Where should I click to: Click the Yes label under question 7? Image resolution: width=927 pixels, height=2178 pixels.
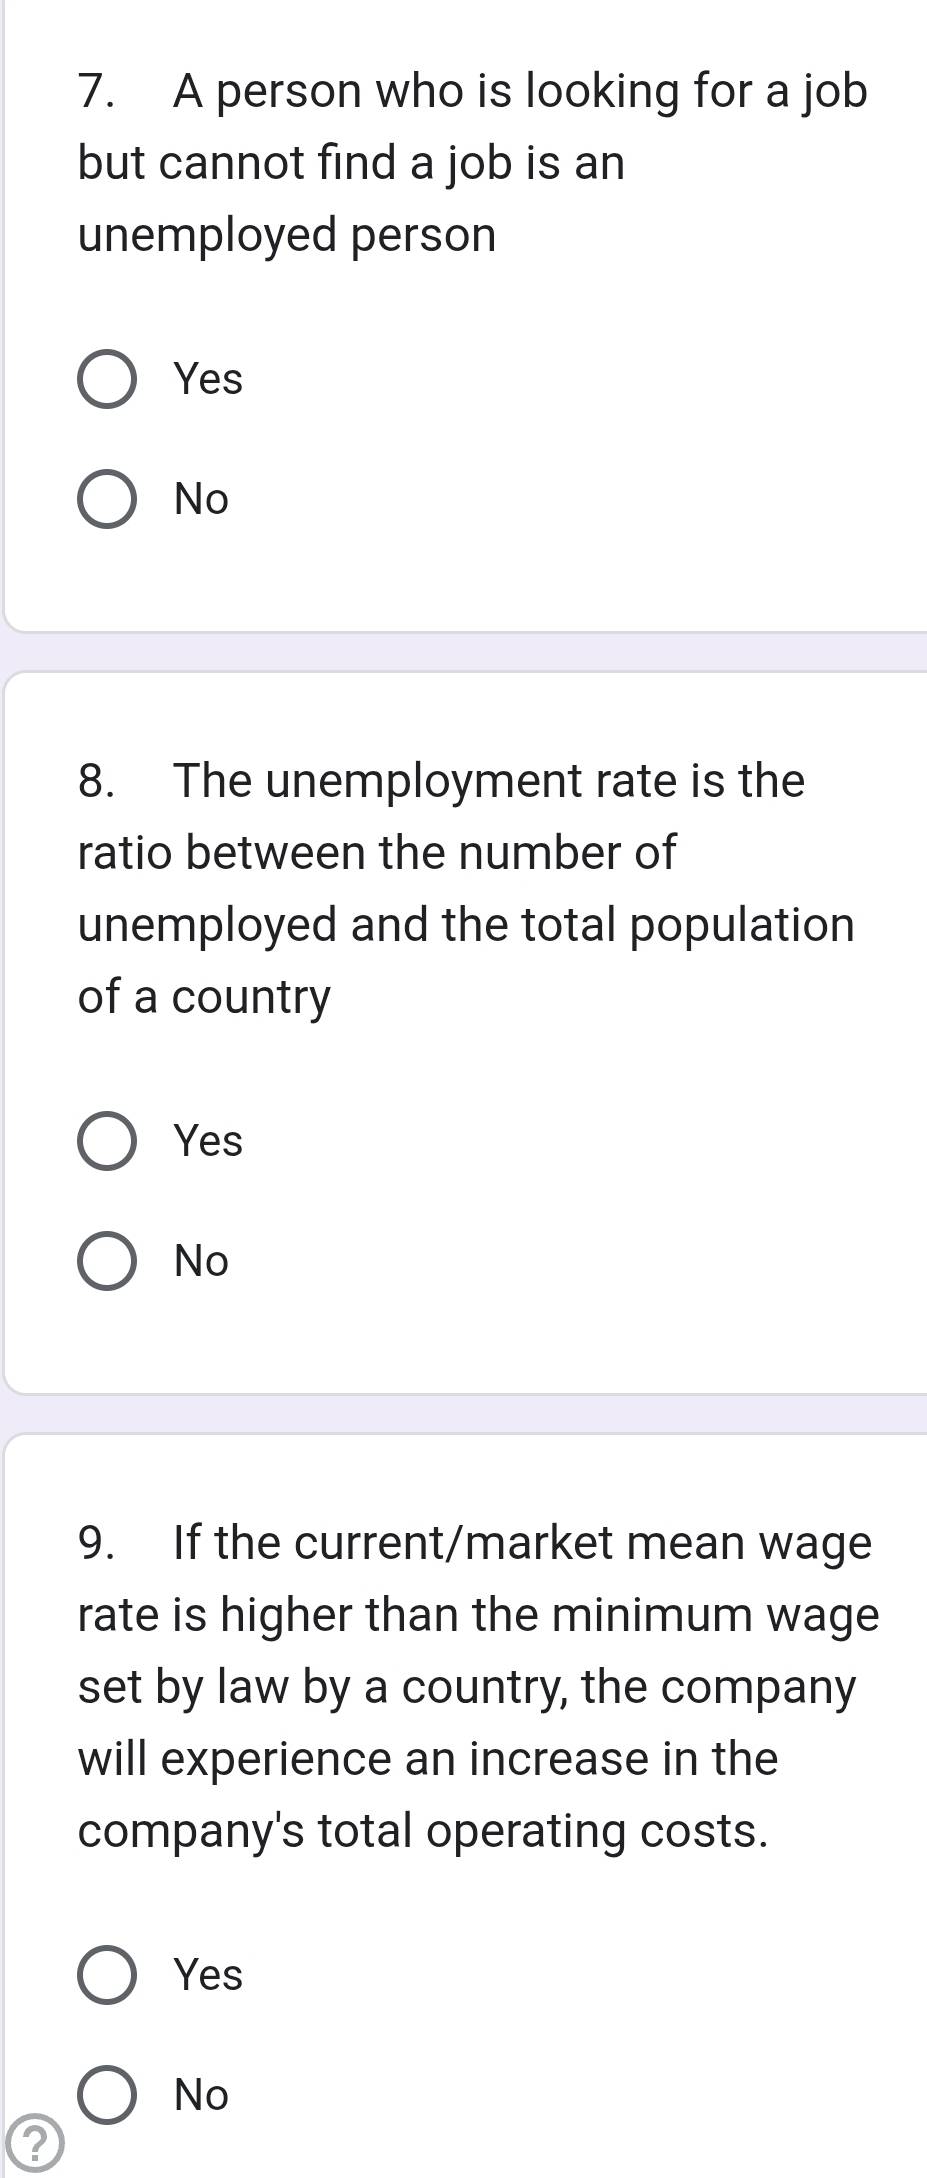(x=208, y=380)
